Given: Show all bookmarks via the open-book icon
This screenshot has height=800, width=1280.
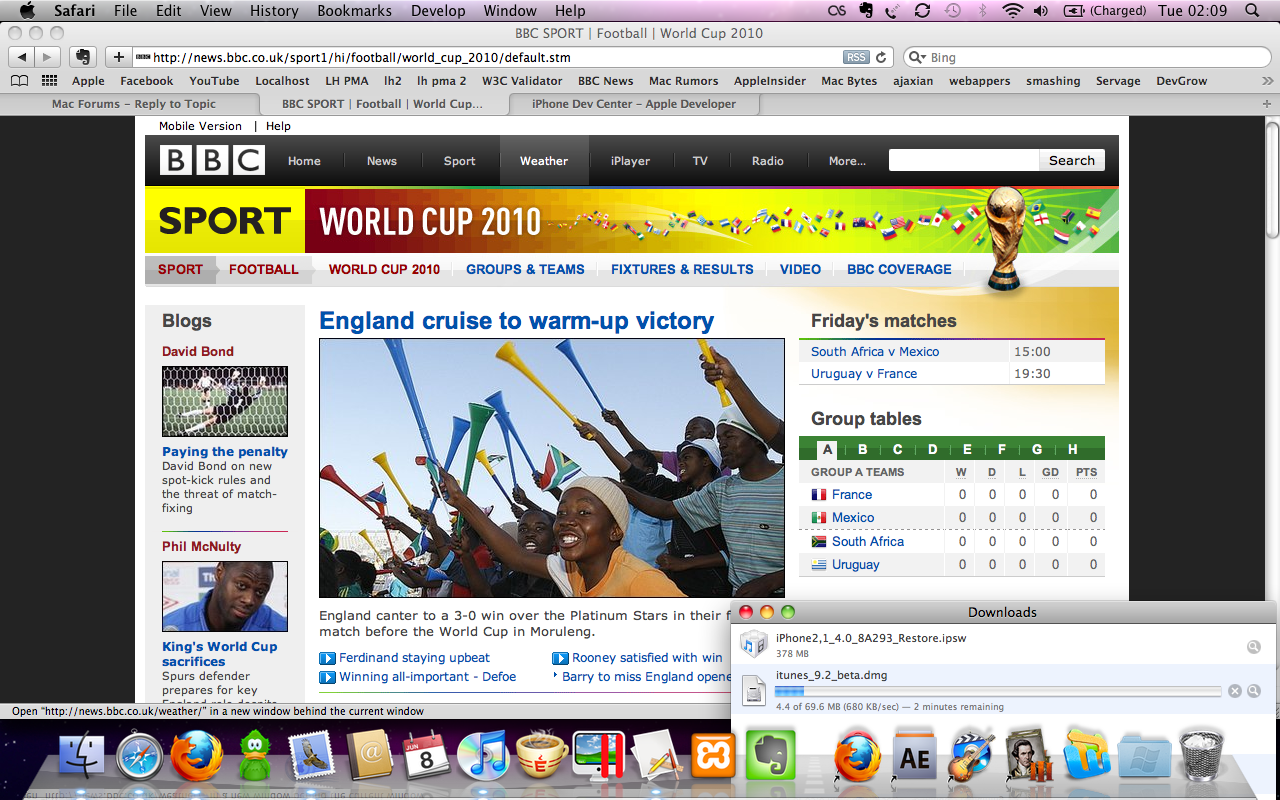Looking at the screenshot, I should coord(19,81).
